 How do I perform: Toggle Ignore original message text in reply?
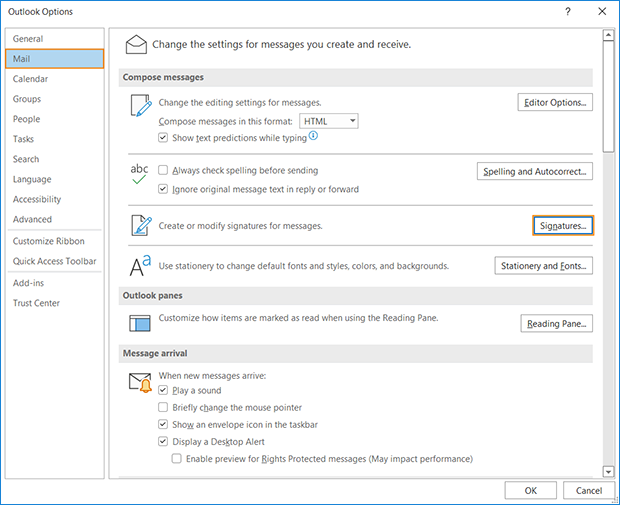[163, 189]
